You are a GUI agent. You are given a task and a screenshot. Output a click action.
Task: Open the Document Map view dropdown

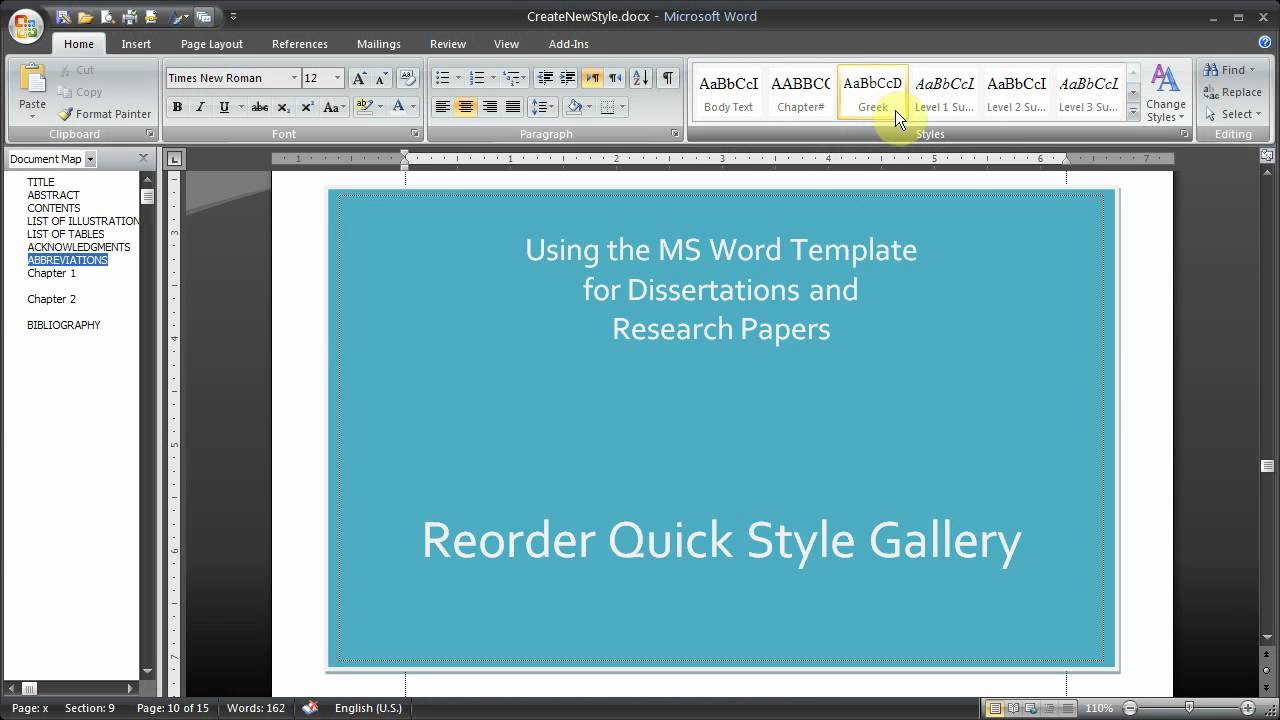pyautogui.click(x=90, y=159)
